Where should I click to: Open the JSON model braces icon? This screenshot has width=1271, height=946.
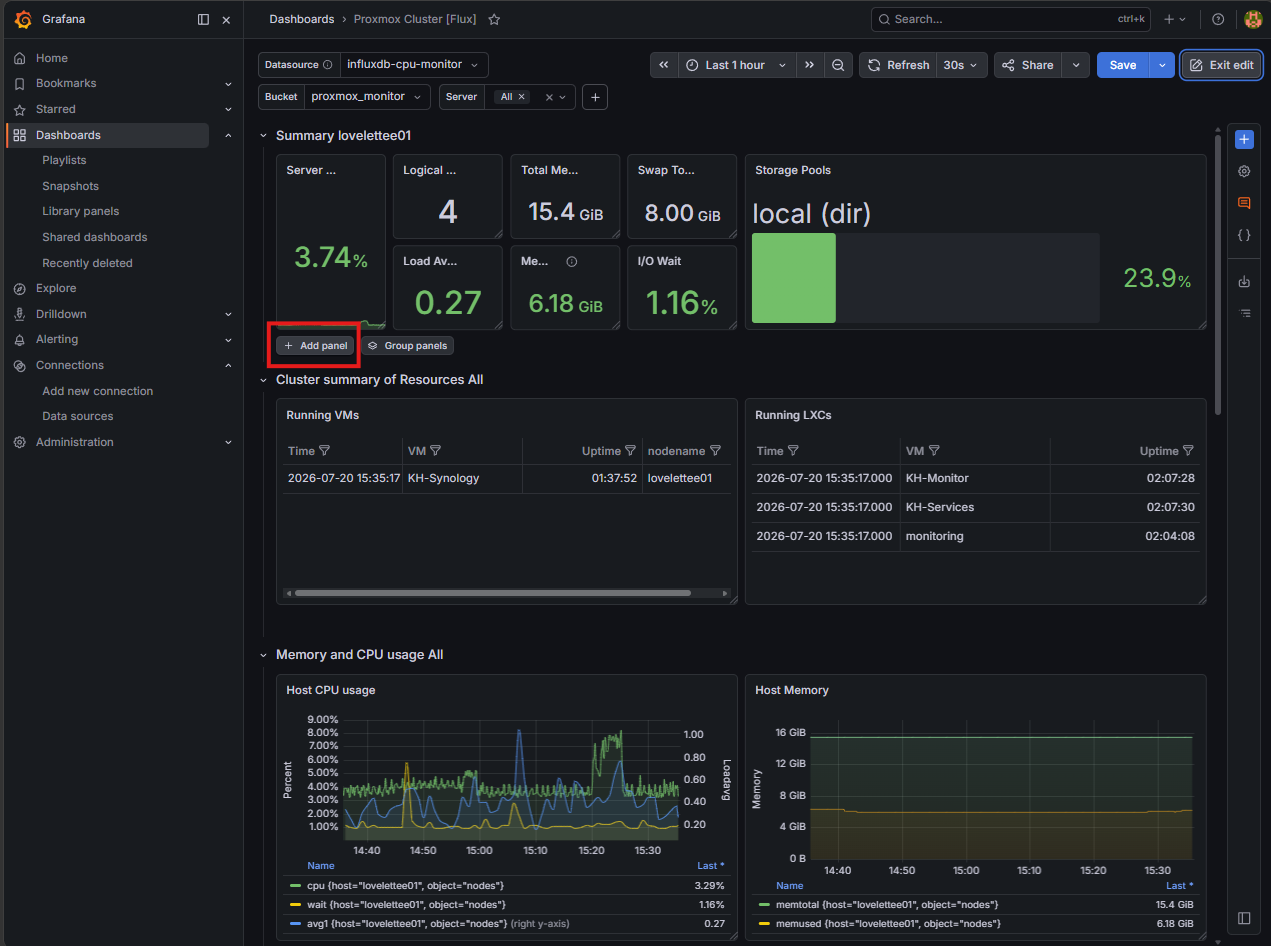click(x=1244, y=235)
